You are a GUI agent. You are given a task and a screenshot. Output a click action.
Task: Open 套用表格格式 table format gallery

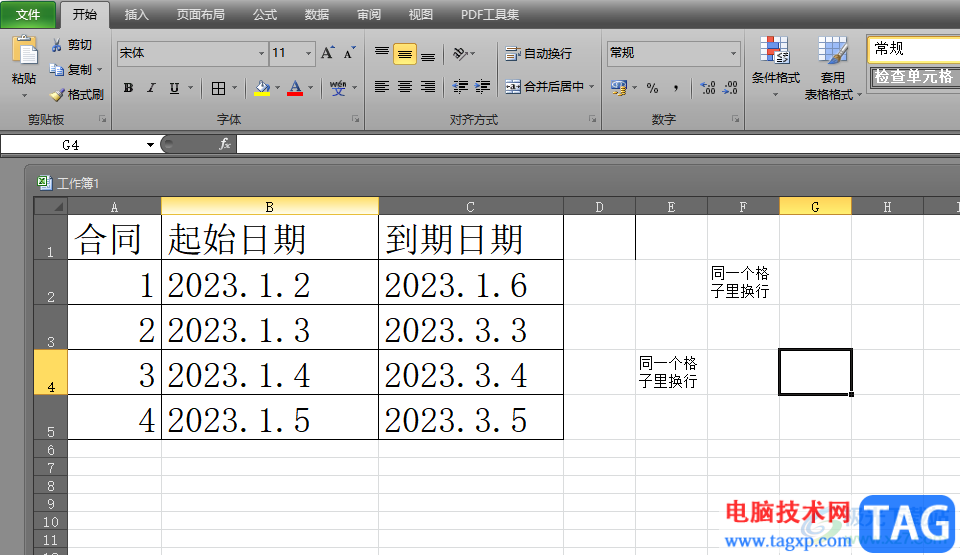(833, 67)
